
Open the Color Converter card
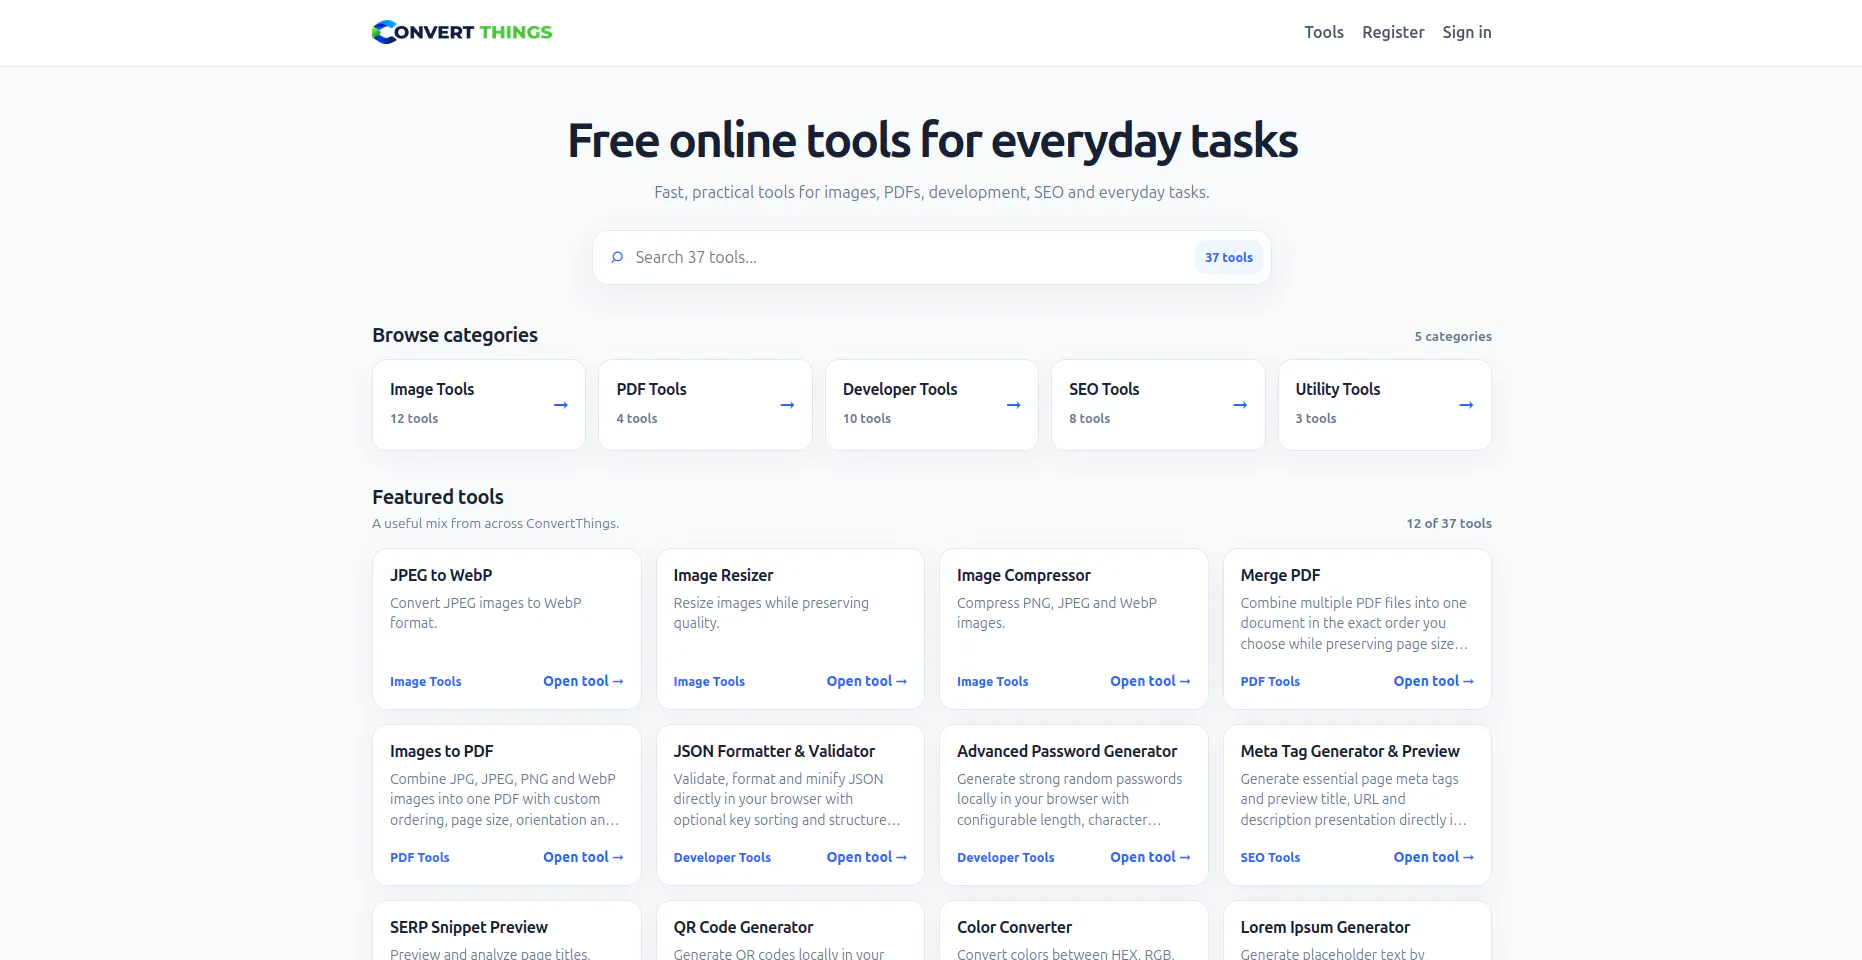1074,931
